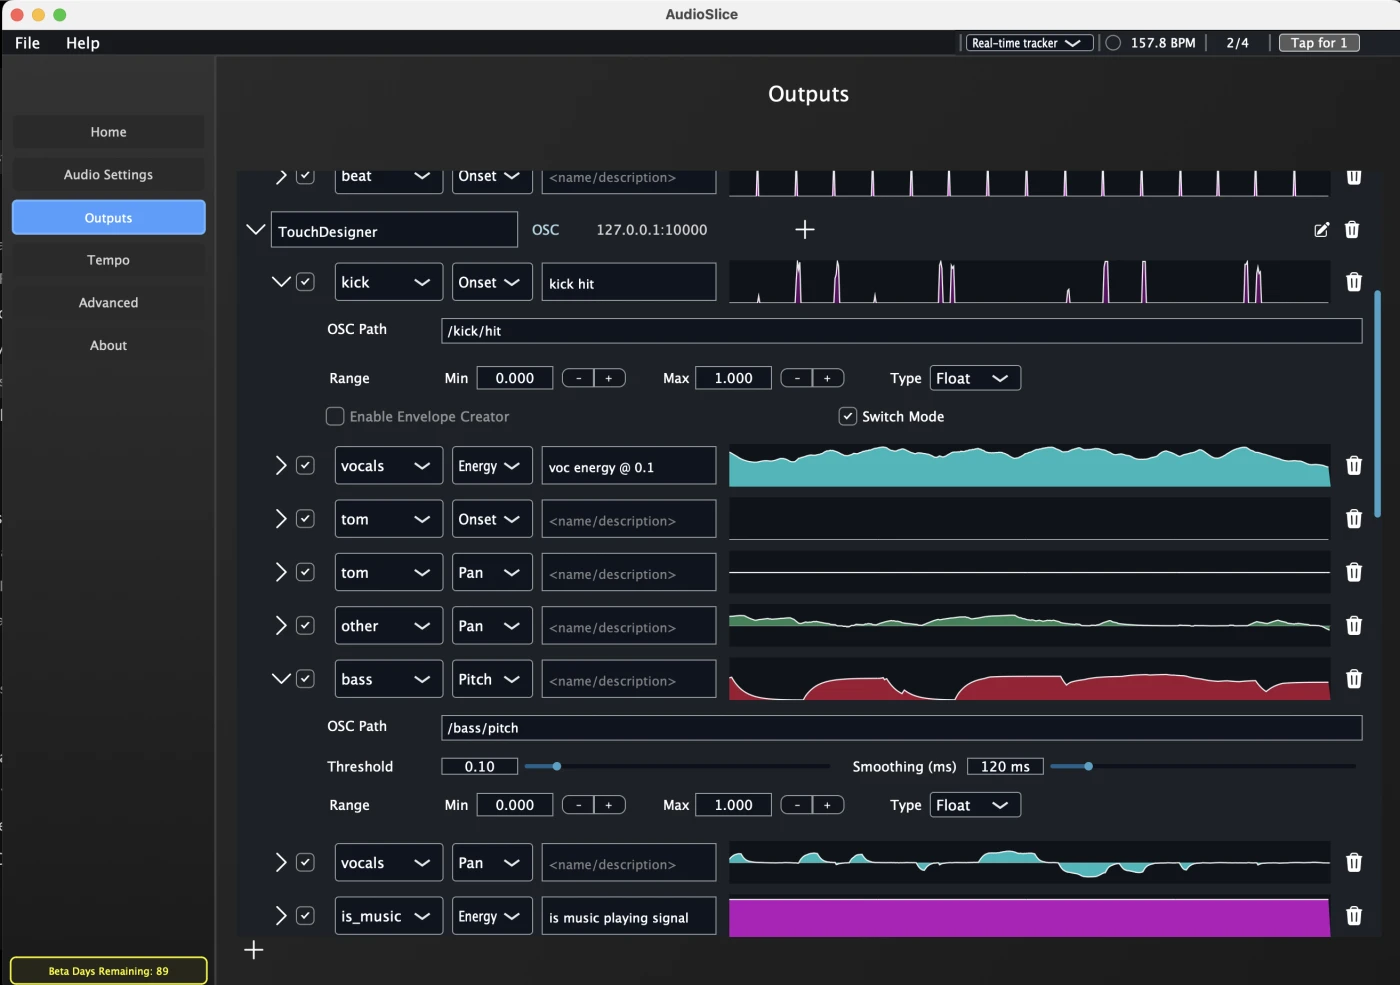Click the tempo indicator circle beside BPM
This screenshot has width=1400, height=985.
pyautogui.click(x=1113, y=43)
